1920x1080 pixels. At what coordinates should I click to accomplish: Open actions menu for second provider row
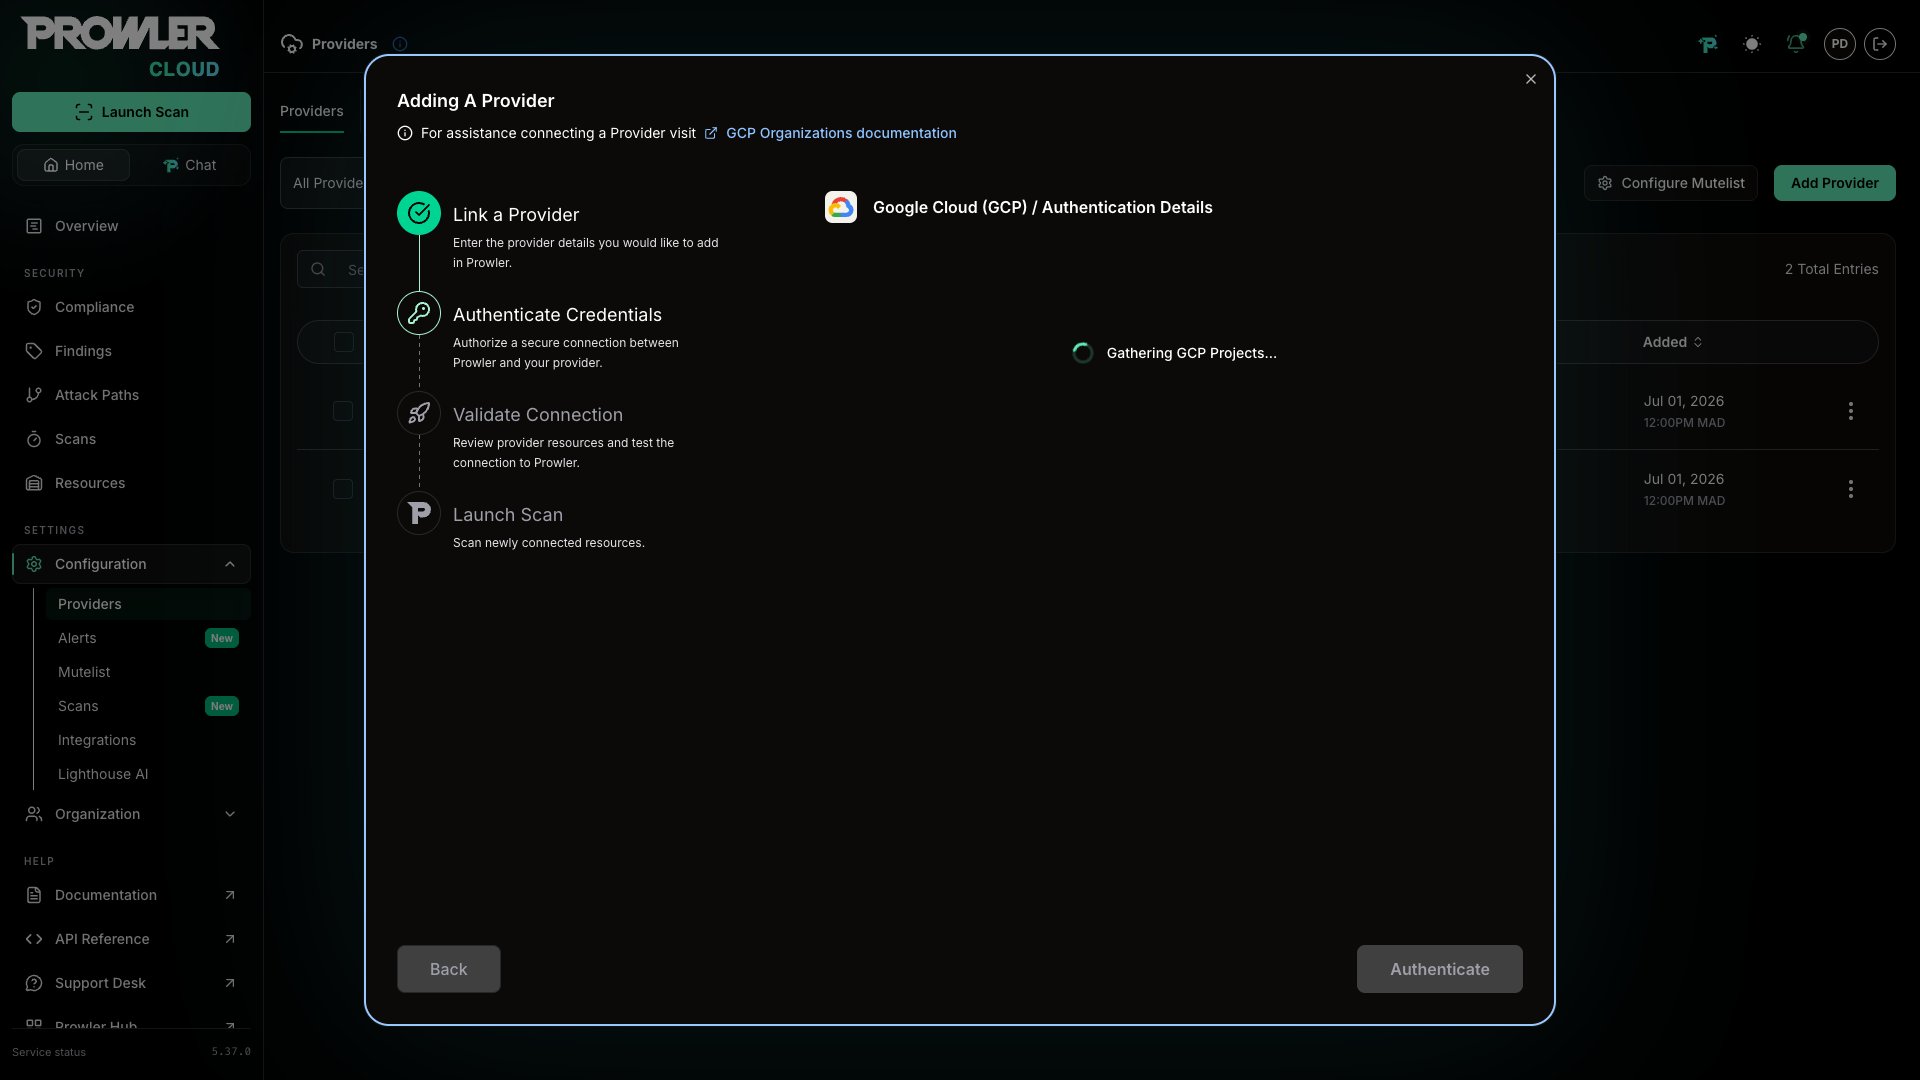coord(1851,489)
